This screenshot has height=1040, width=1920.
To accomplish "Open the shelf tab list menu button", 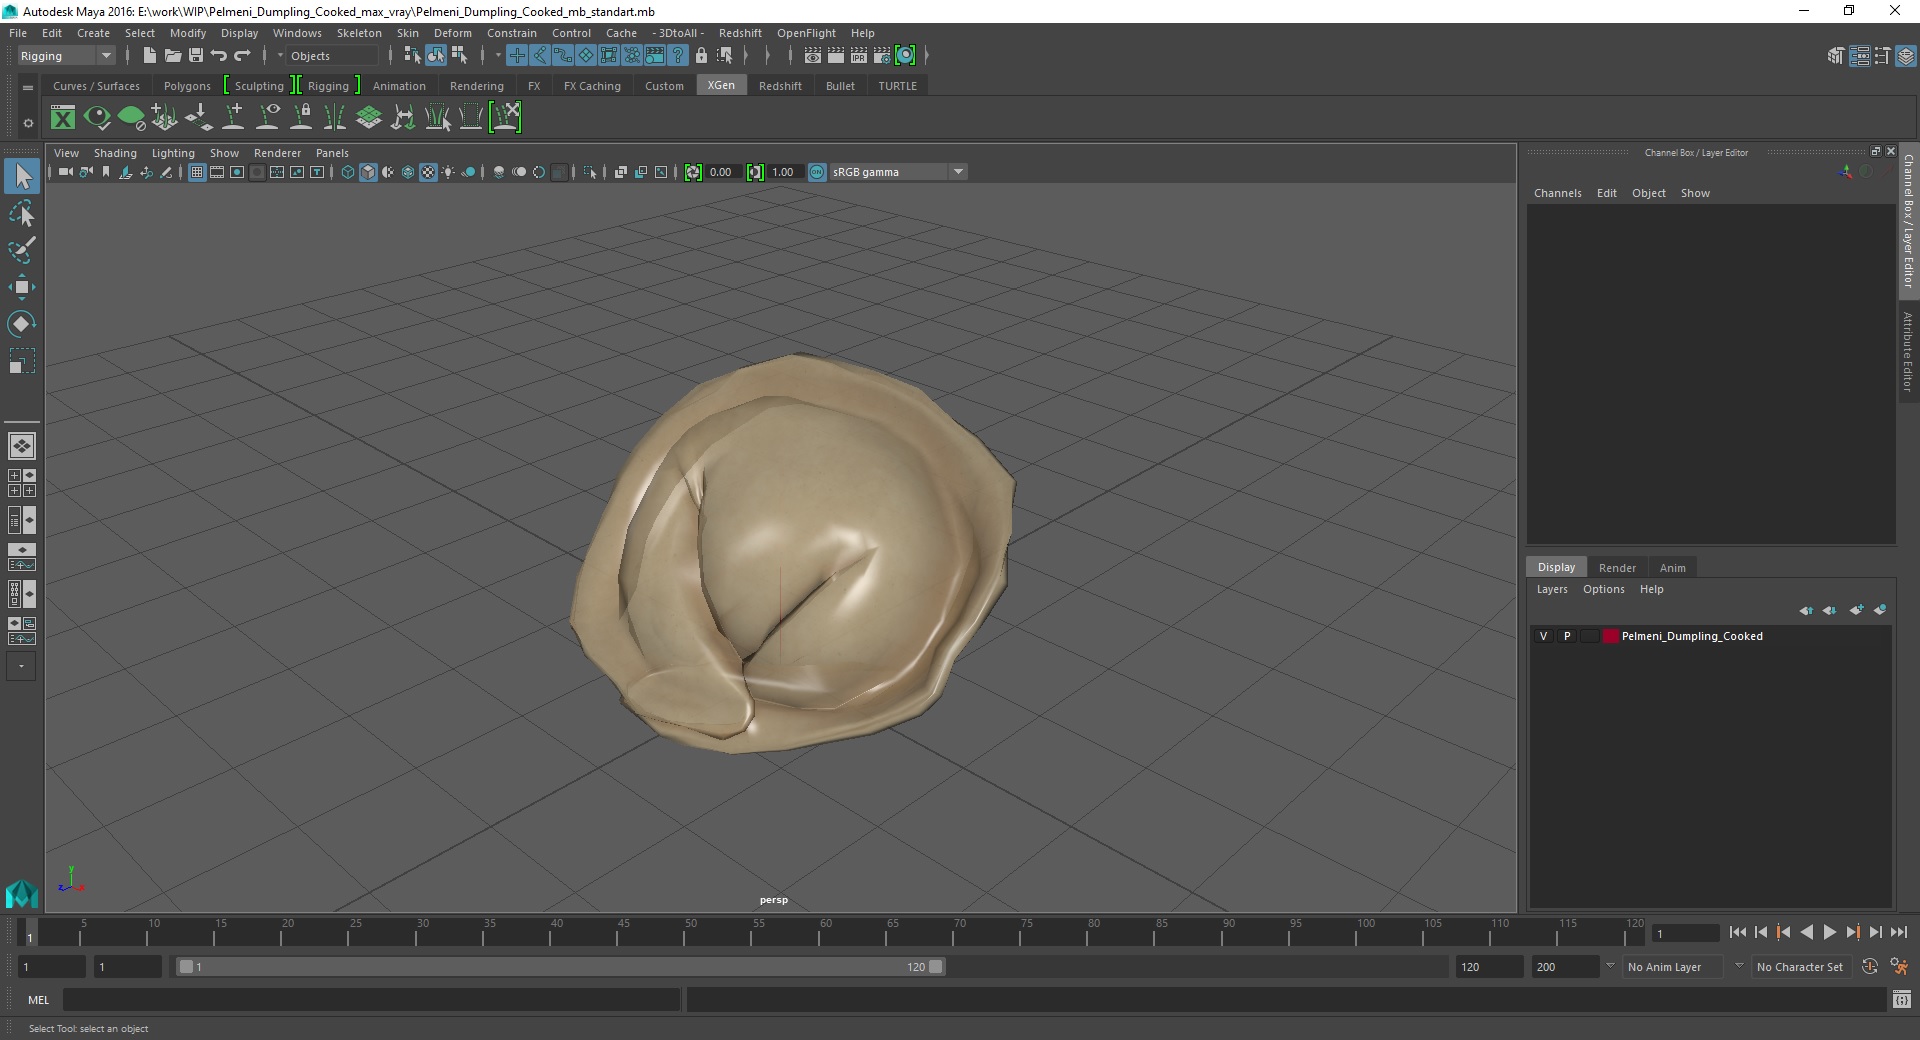I will (28, 88).
